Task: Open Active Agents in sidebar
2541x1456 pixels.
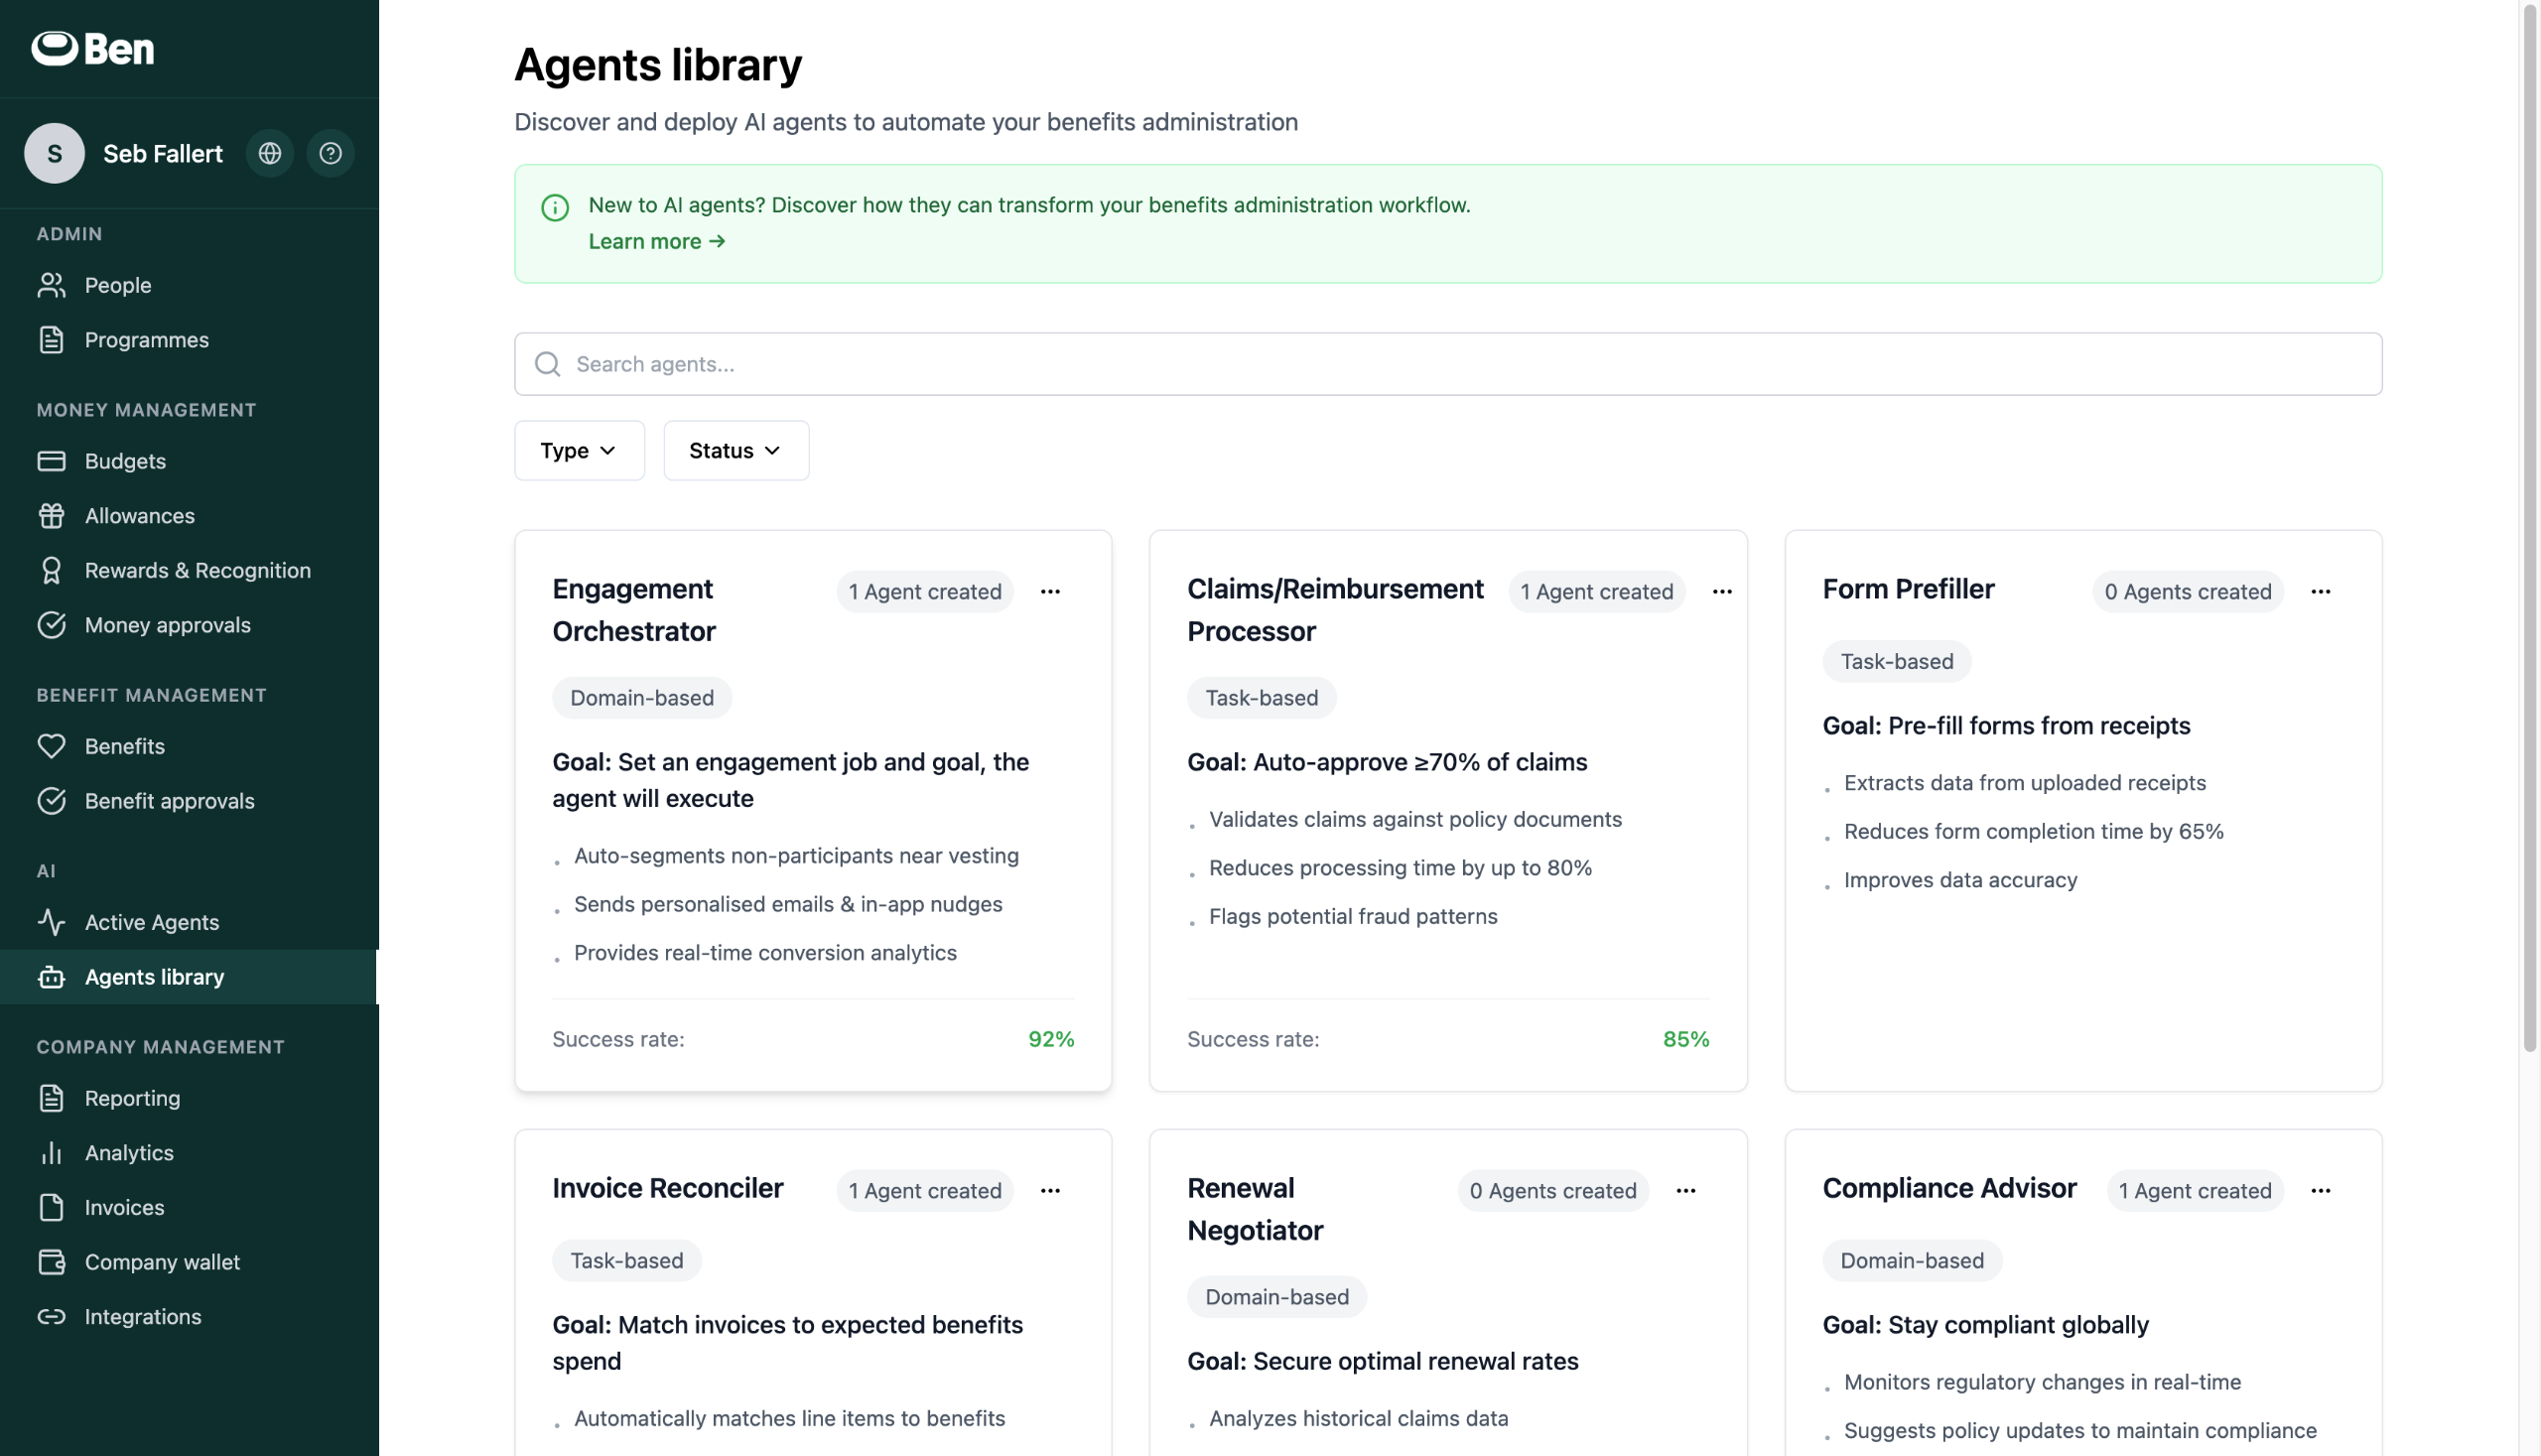Action: tap(151, 922)
